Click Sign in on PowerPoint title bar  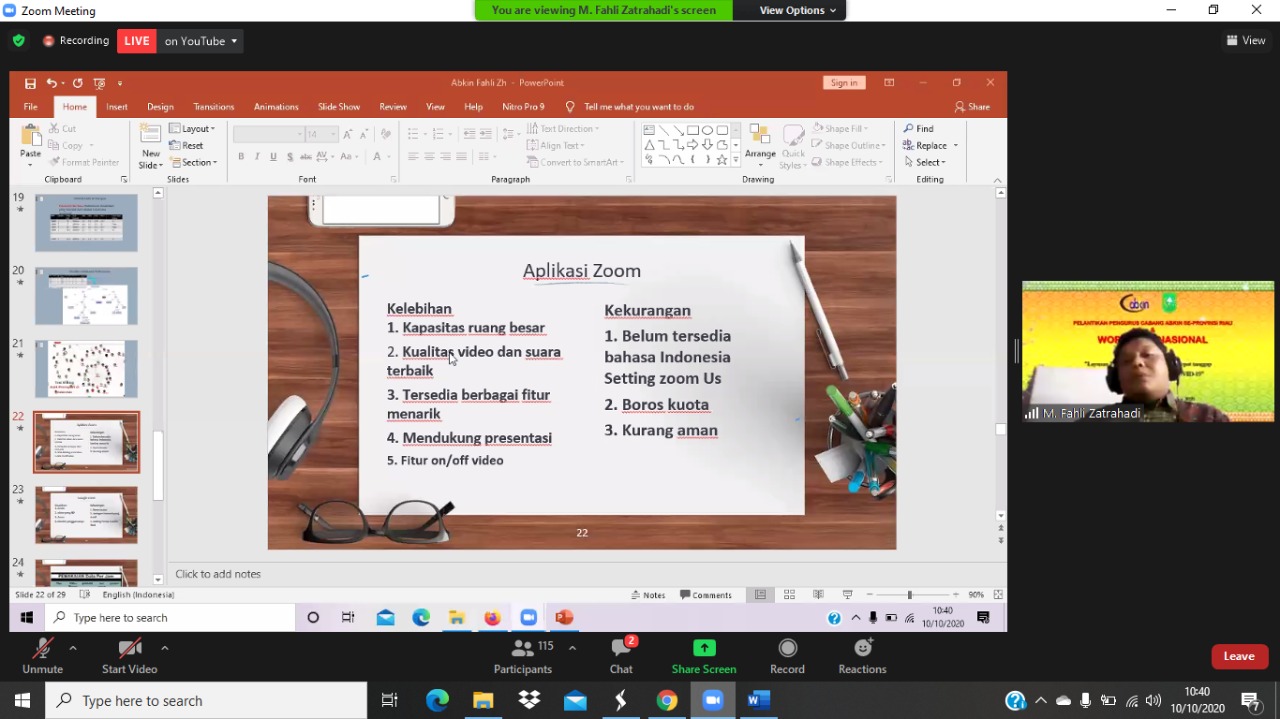[844, 83]
